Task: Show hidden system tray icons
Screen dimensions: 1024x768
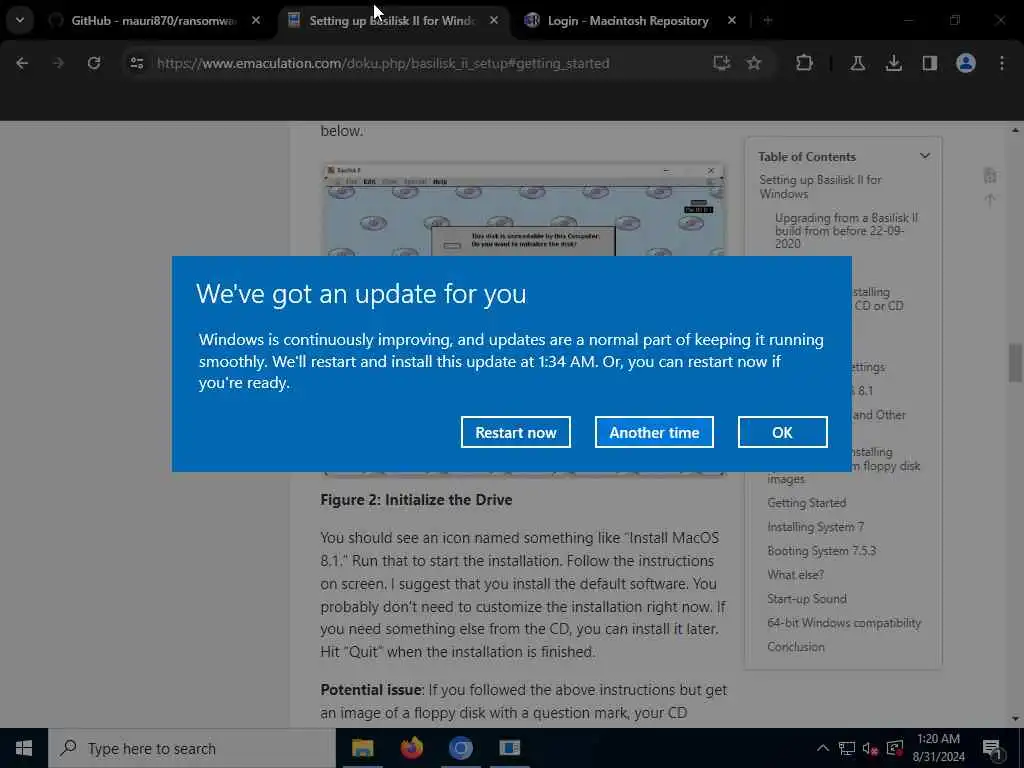Action: 823,748
